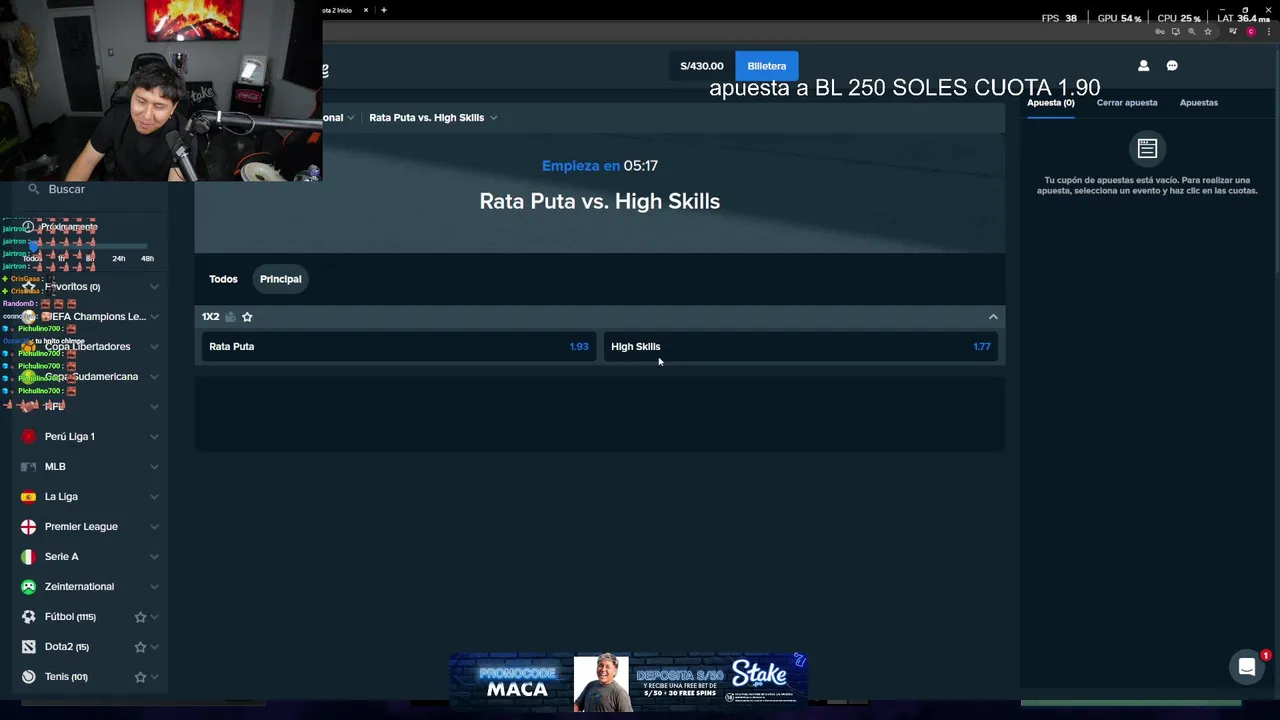
Task: Expand the Serie A chevron
Action: [x=154, y=557]
